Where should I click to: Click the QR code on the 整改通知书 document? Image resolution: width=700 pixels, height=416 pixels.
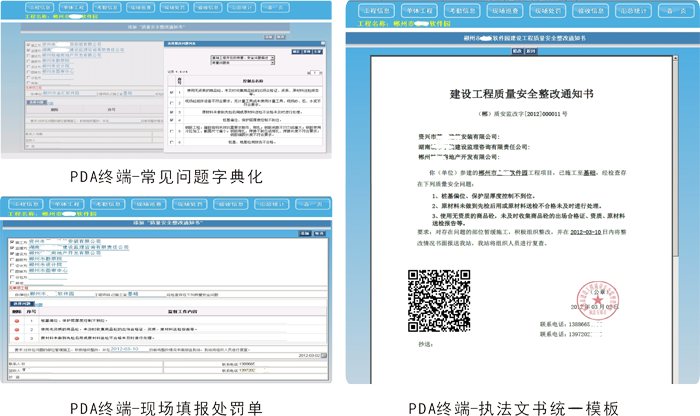click(x=437, y=300)
